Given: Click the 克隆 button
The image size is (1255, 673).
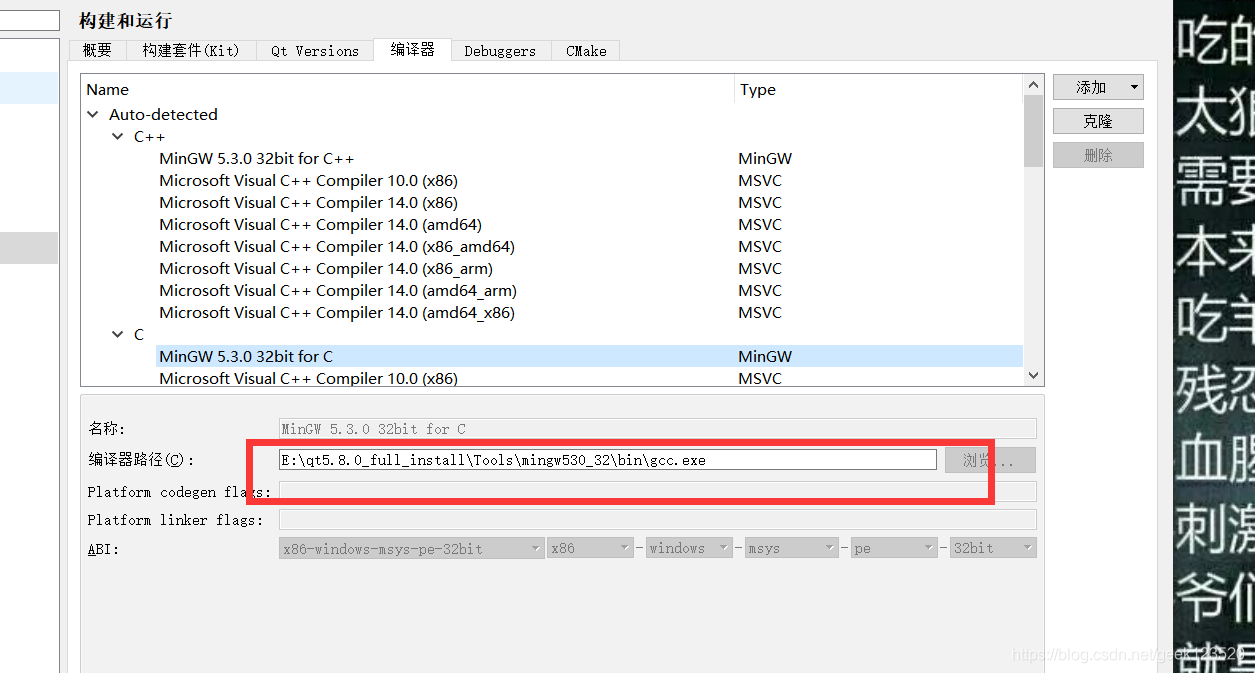Looking at the screenshot, I should click(x=1098, y=121).
